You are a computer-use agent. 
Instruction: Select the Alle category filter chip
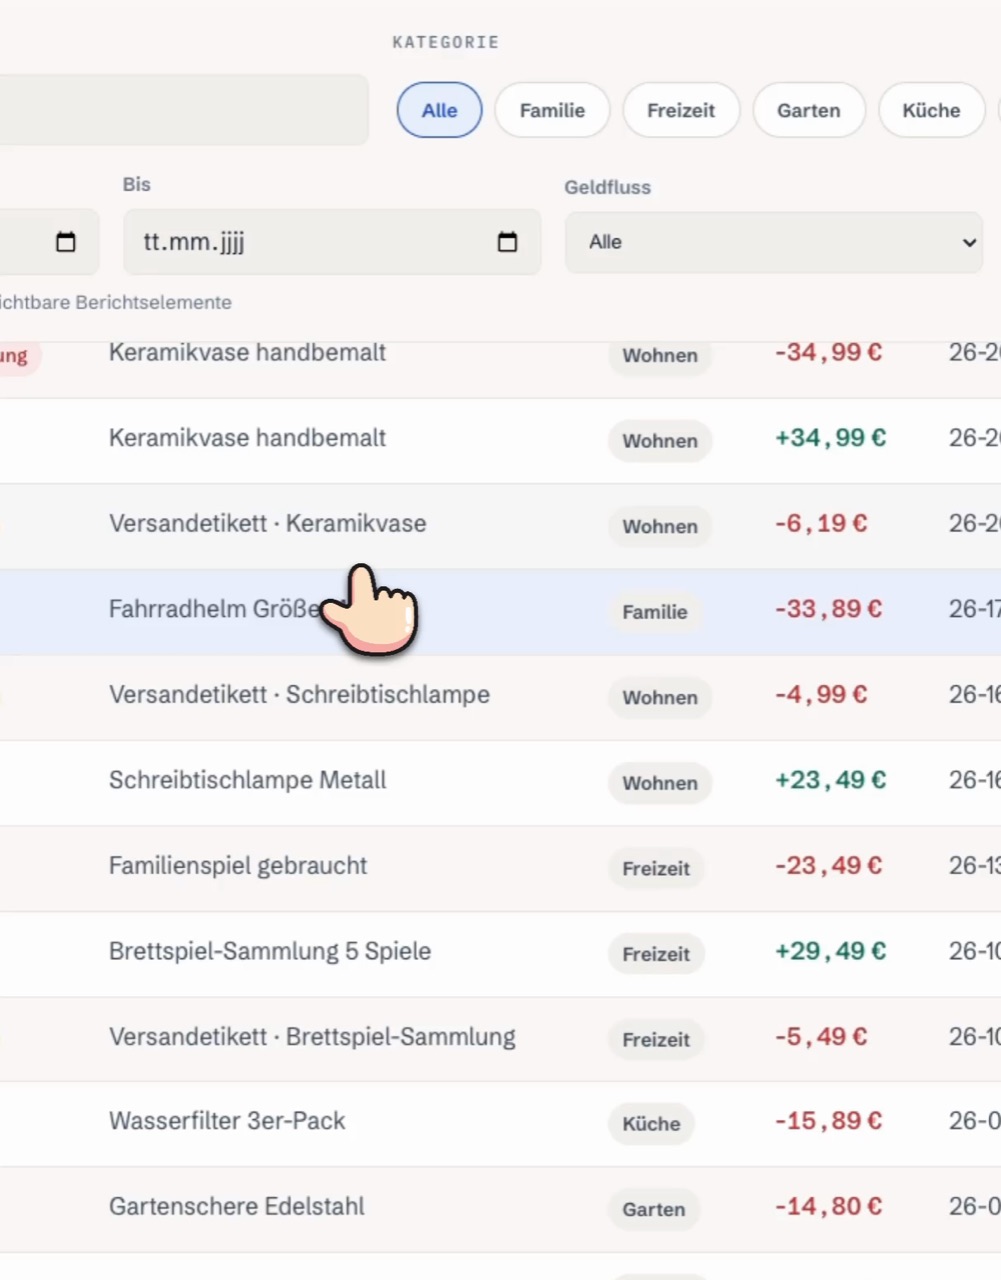439,110
